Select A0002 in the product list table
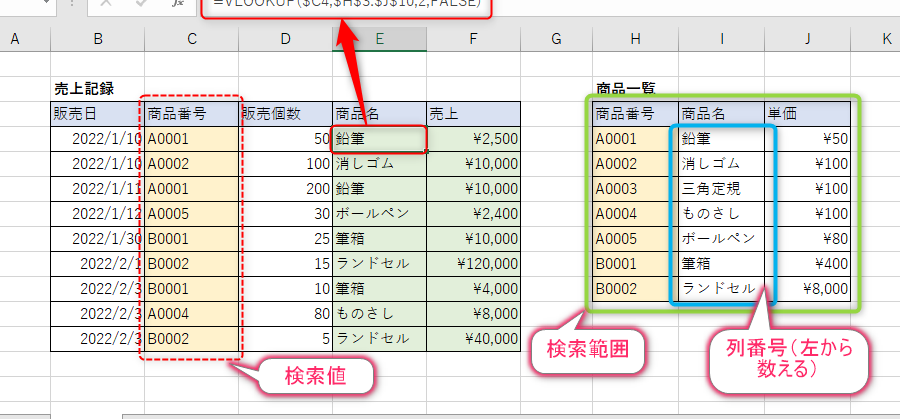The height and width of the screenshot is (419, 900). (635, 164)
